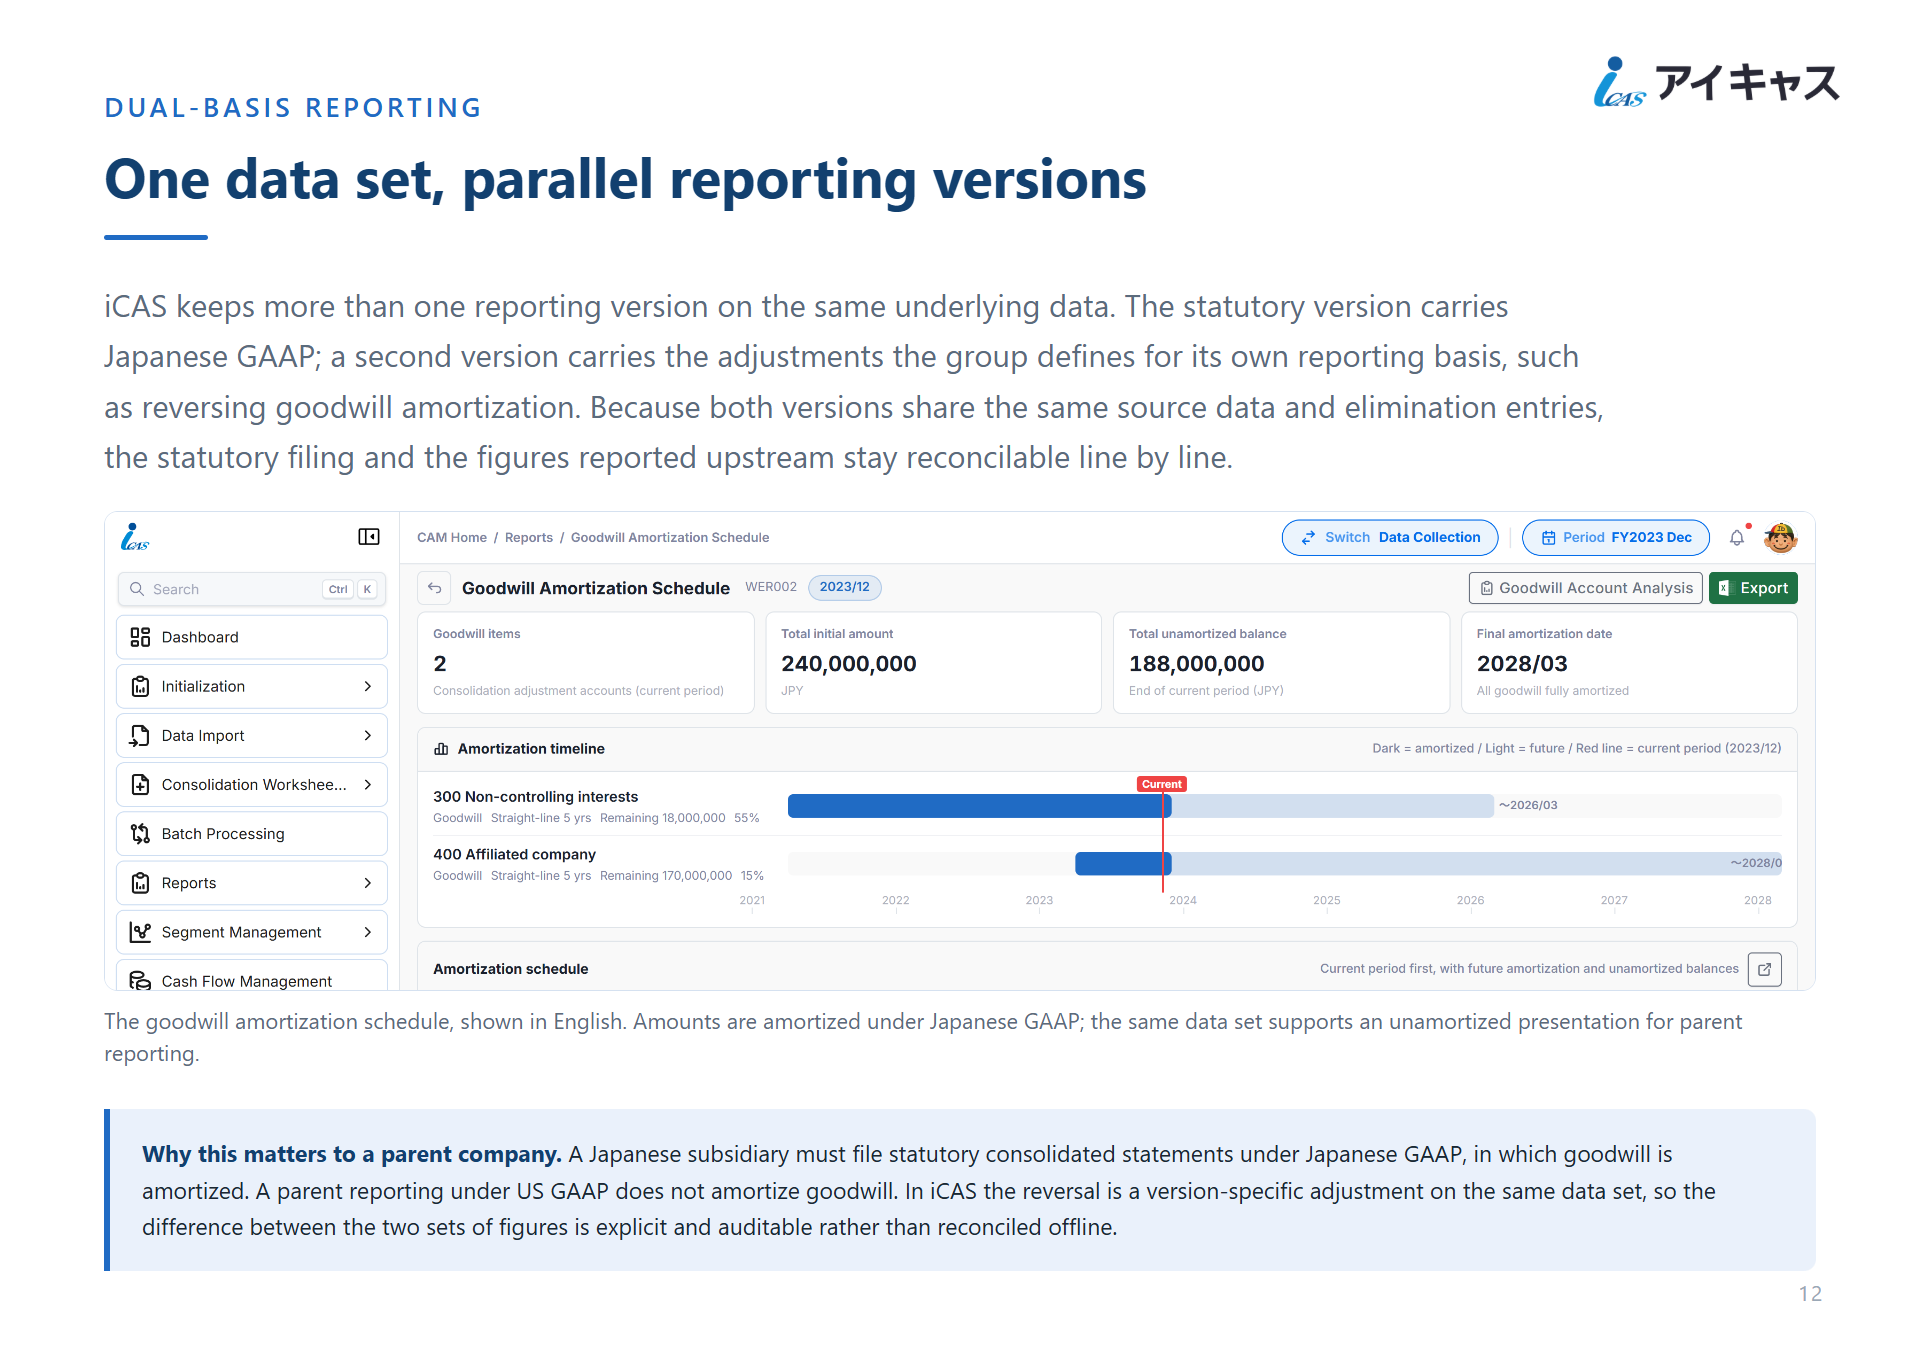Open Goodwill Account Analysis
Viewport: 1920px width, 1358px height.
(1586, 588)
